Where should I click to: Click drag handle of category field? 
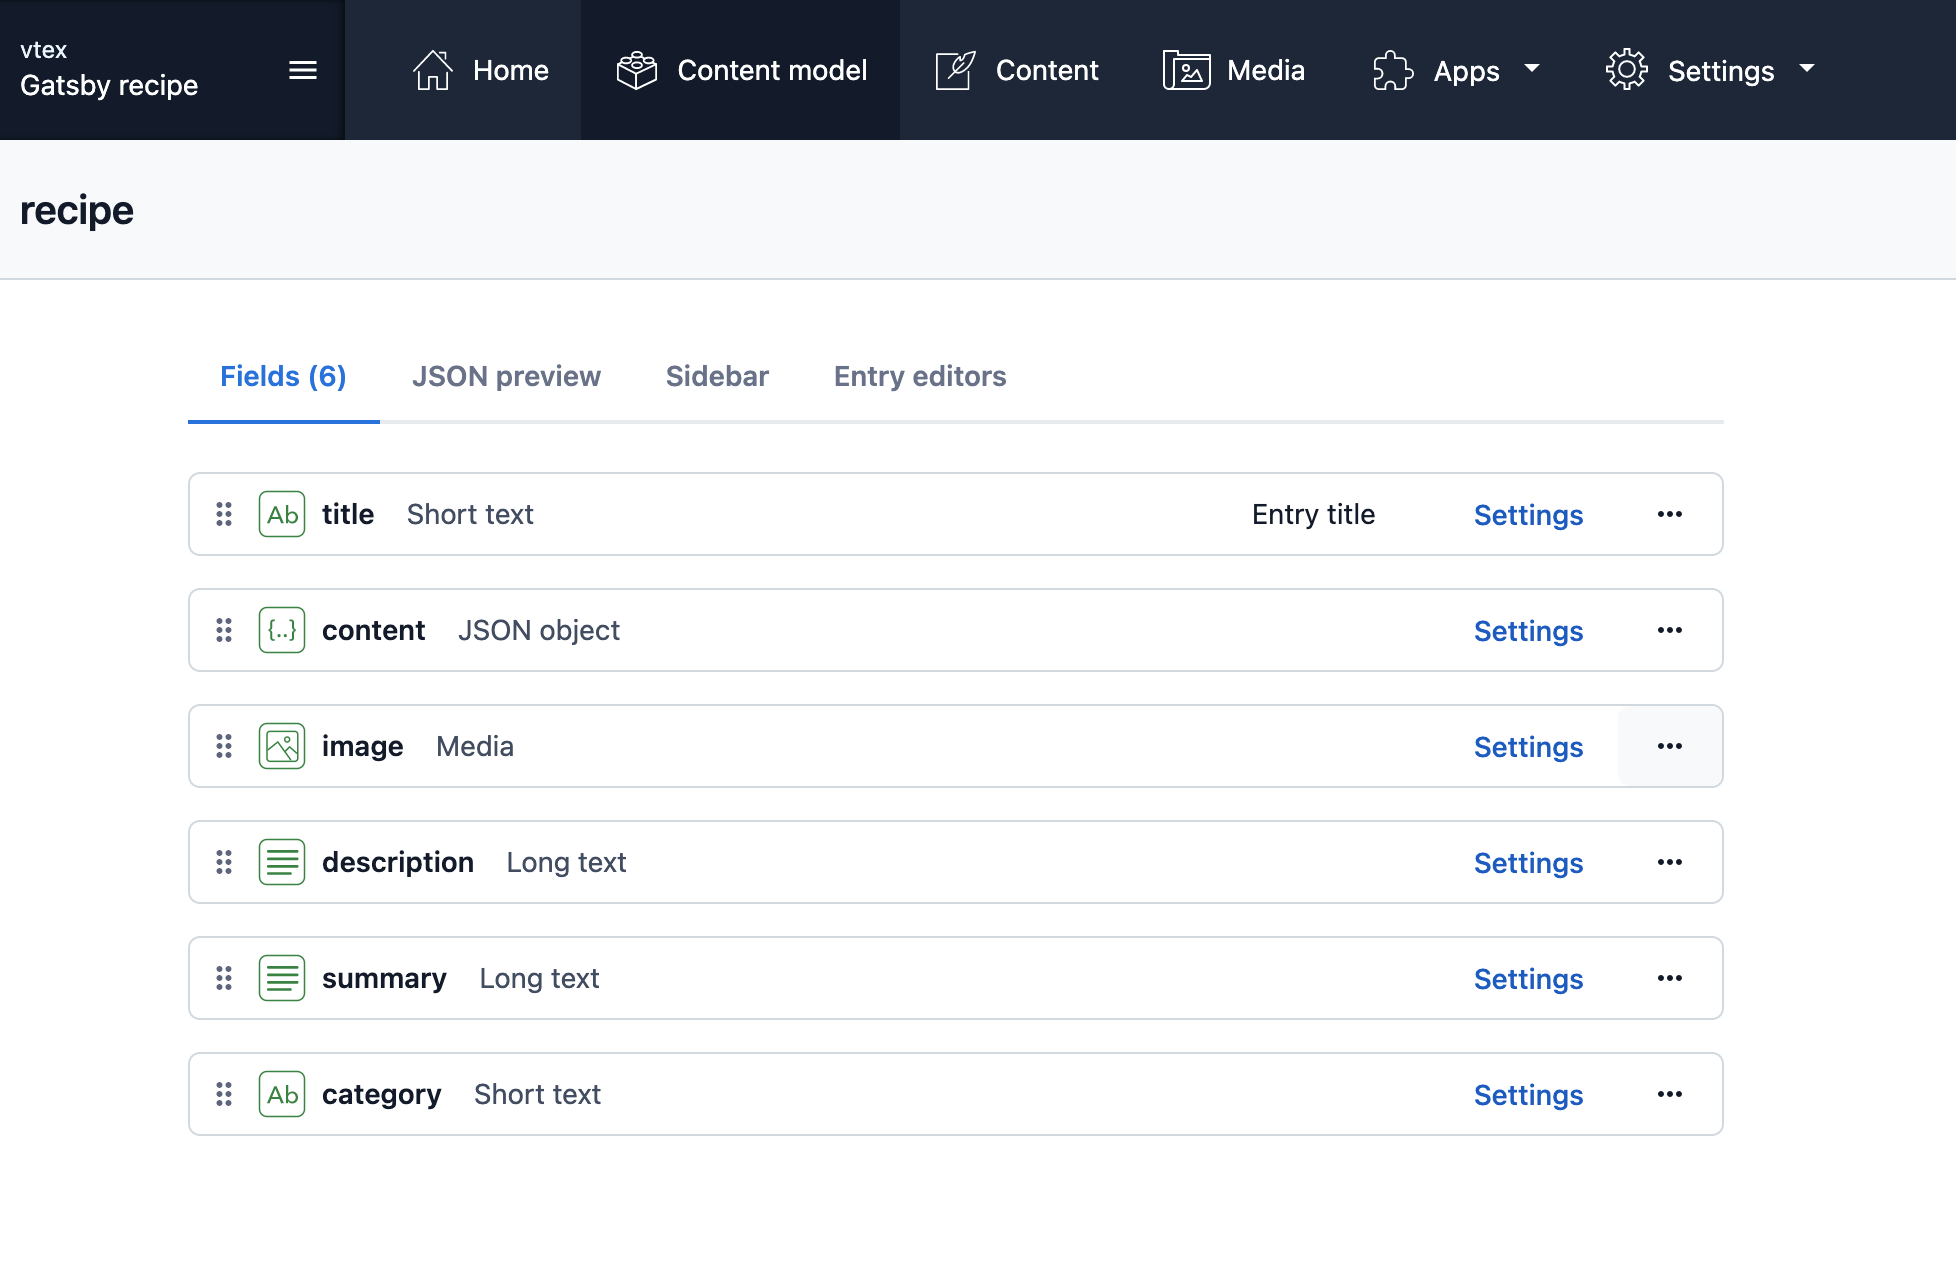(x=224, y=1094)
